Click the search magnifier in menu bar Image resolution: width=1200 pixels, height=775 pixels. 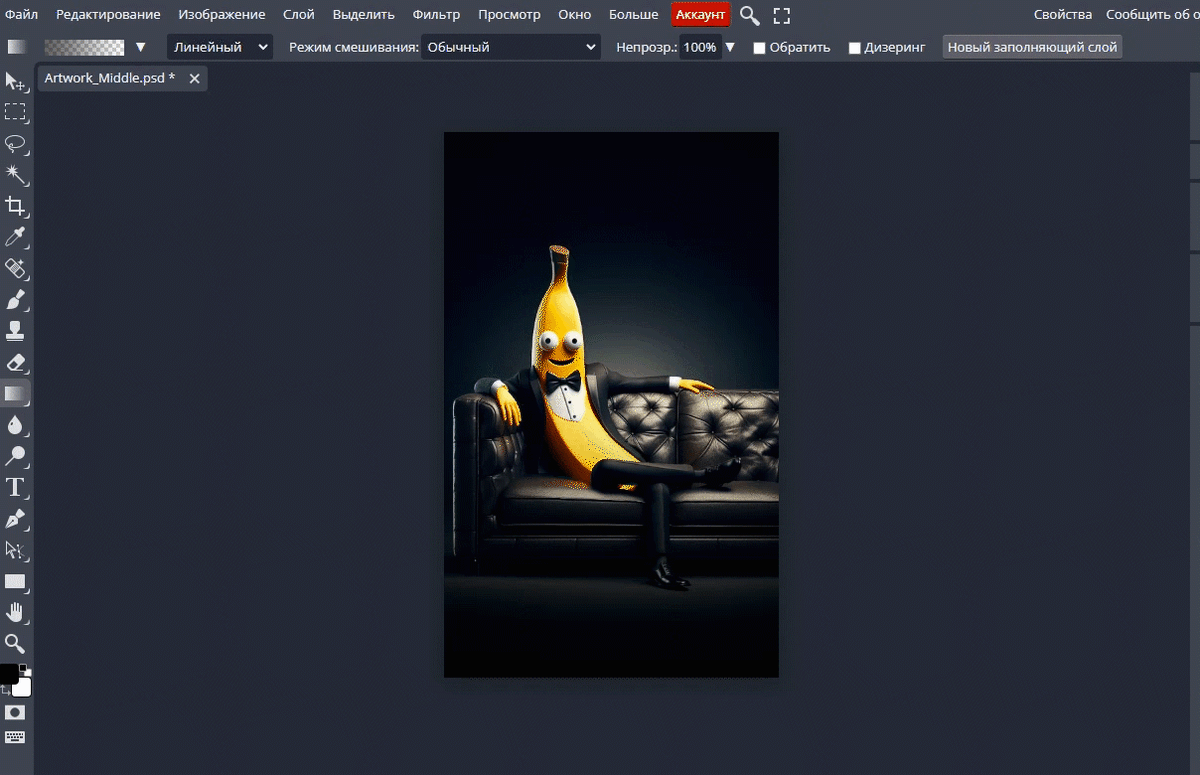pos(749,15)
